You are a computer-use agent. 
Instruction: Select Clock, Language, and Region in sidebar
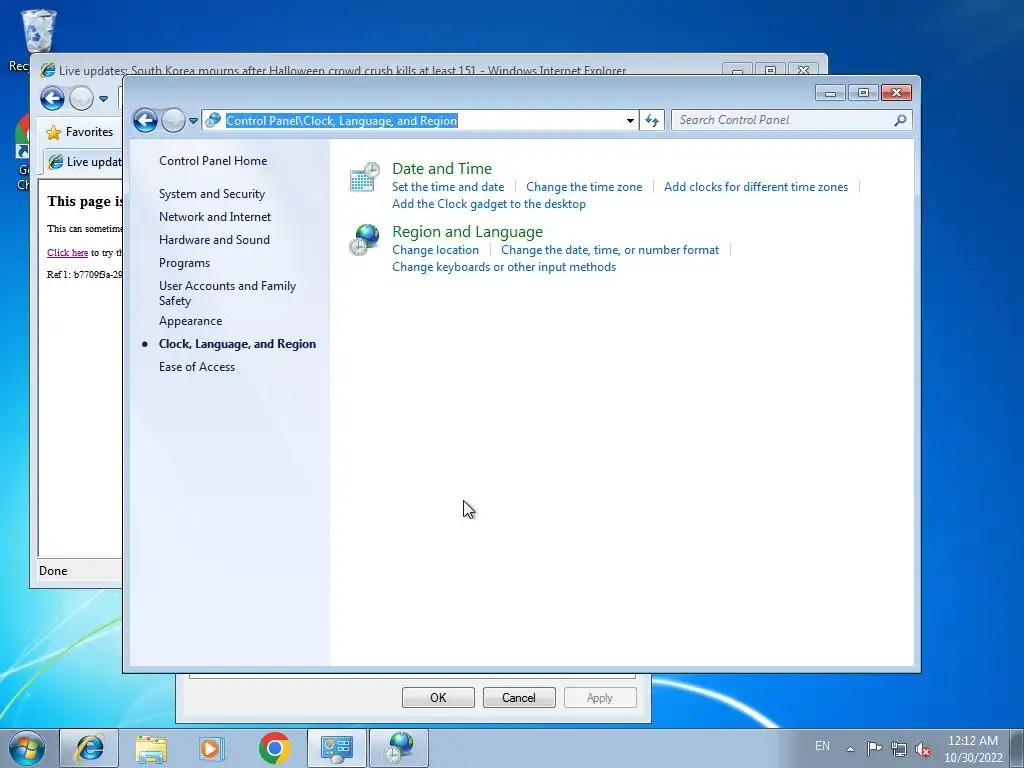(237, 344)
